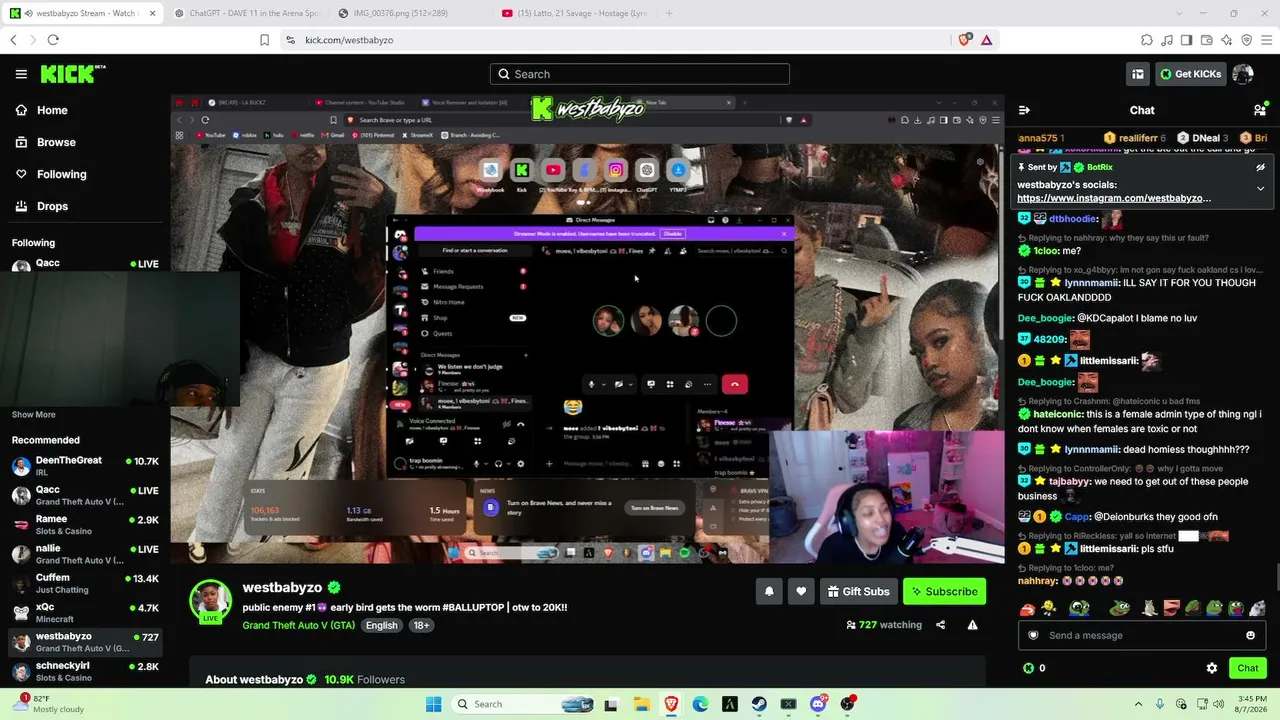Screen dimensions: 1280x720
Task: Click the Get KICKs button
Action: click(x=1190, y=74)
